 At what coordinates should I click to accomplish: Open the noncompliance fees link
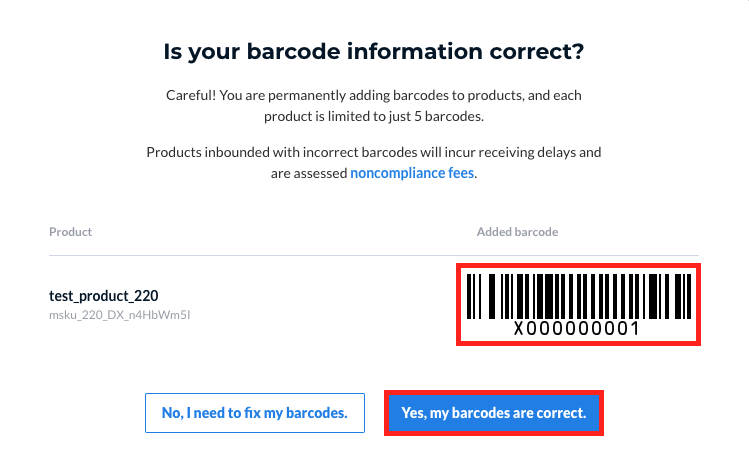pyautogui.click(x=412, y=173)
